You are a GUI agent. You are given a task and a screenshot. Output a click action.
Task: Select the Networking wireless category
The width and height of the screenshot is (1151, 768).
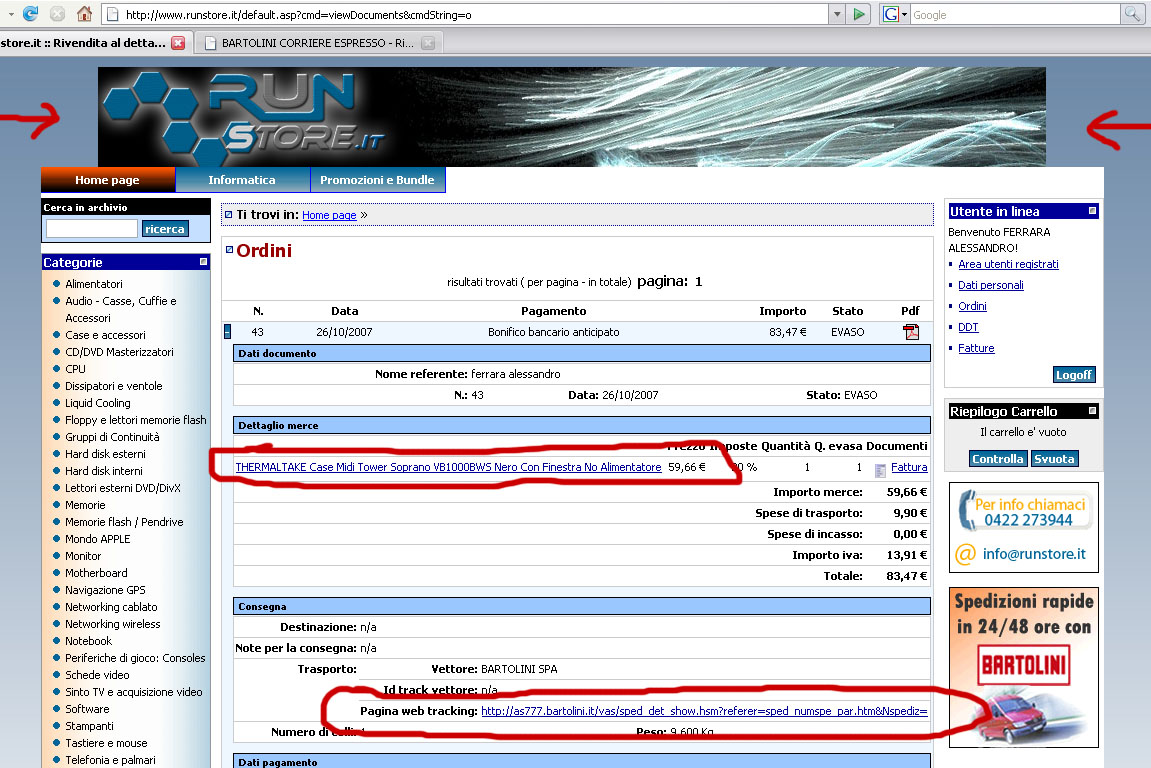click(x=112, y=624)
